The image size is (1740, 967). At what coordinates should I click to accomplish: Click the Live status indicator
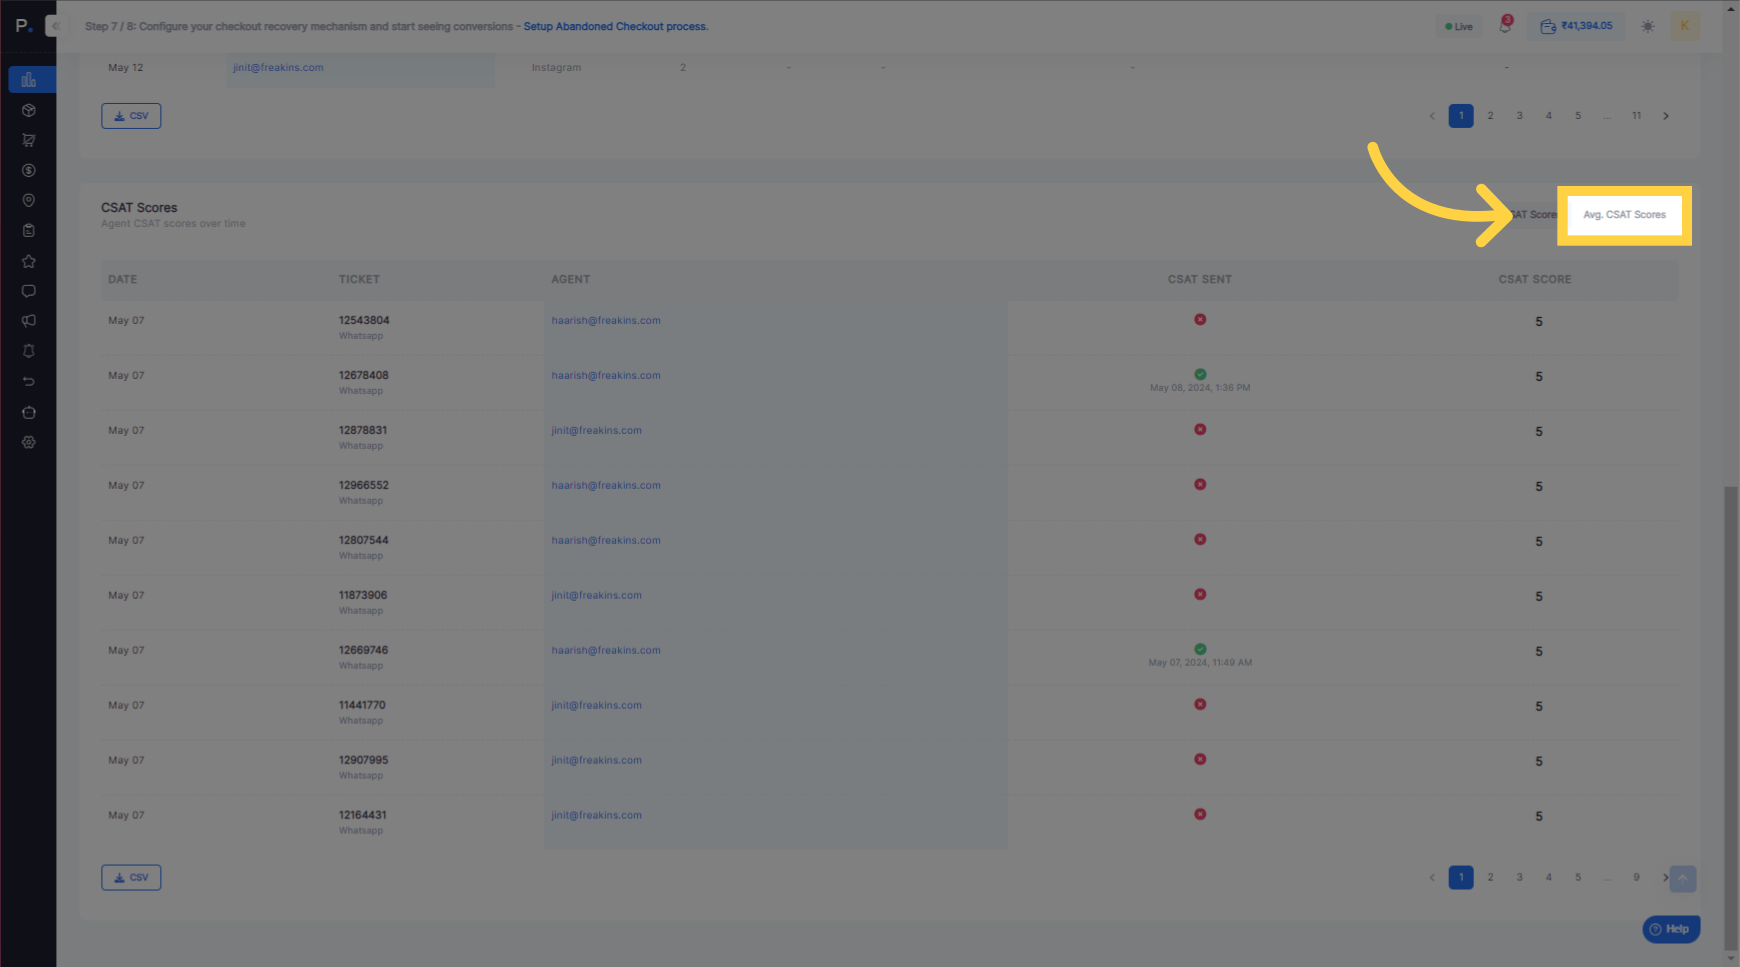click(1459, 27)
